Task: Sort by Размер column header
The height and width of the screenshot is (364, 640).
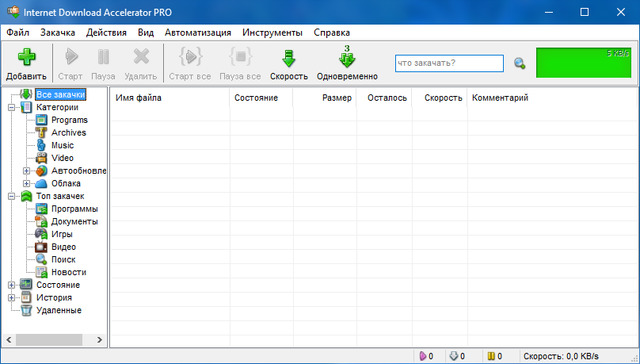Action: click(x=325, y=98)
